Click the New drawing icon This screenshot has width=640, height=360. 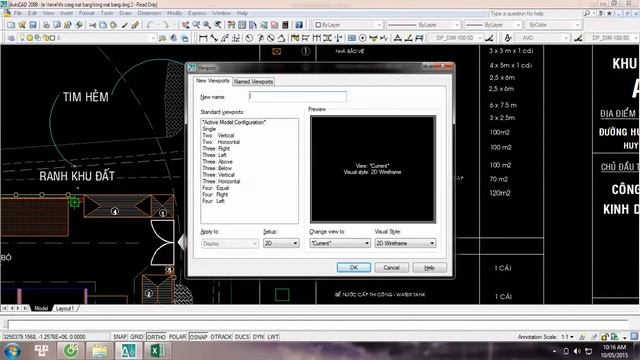coord(11,25)
